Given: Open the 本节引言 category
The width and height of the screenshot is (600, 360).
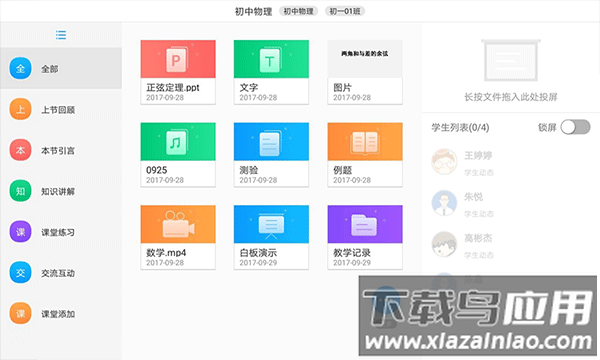Looking at the screenshot, I should tap(61, 150).
